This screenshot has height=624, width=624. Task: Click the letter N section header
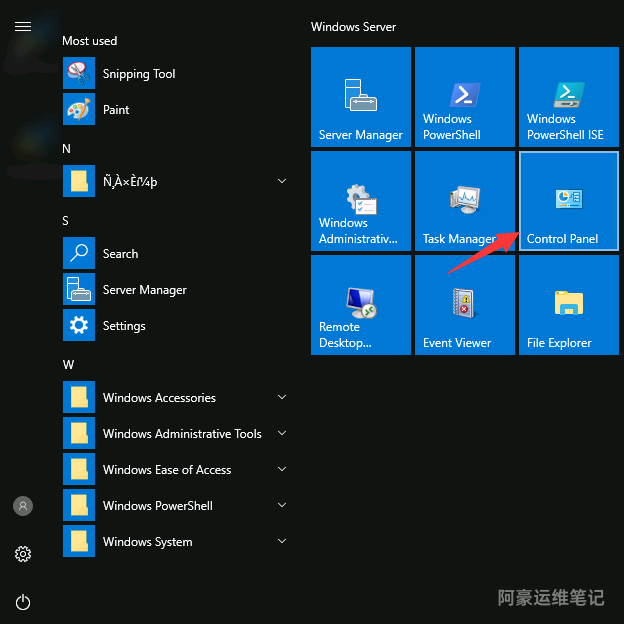[66, 149]
